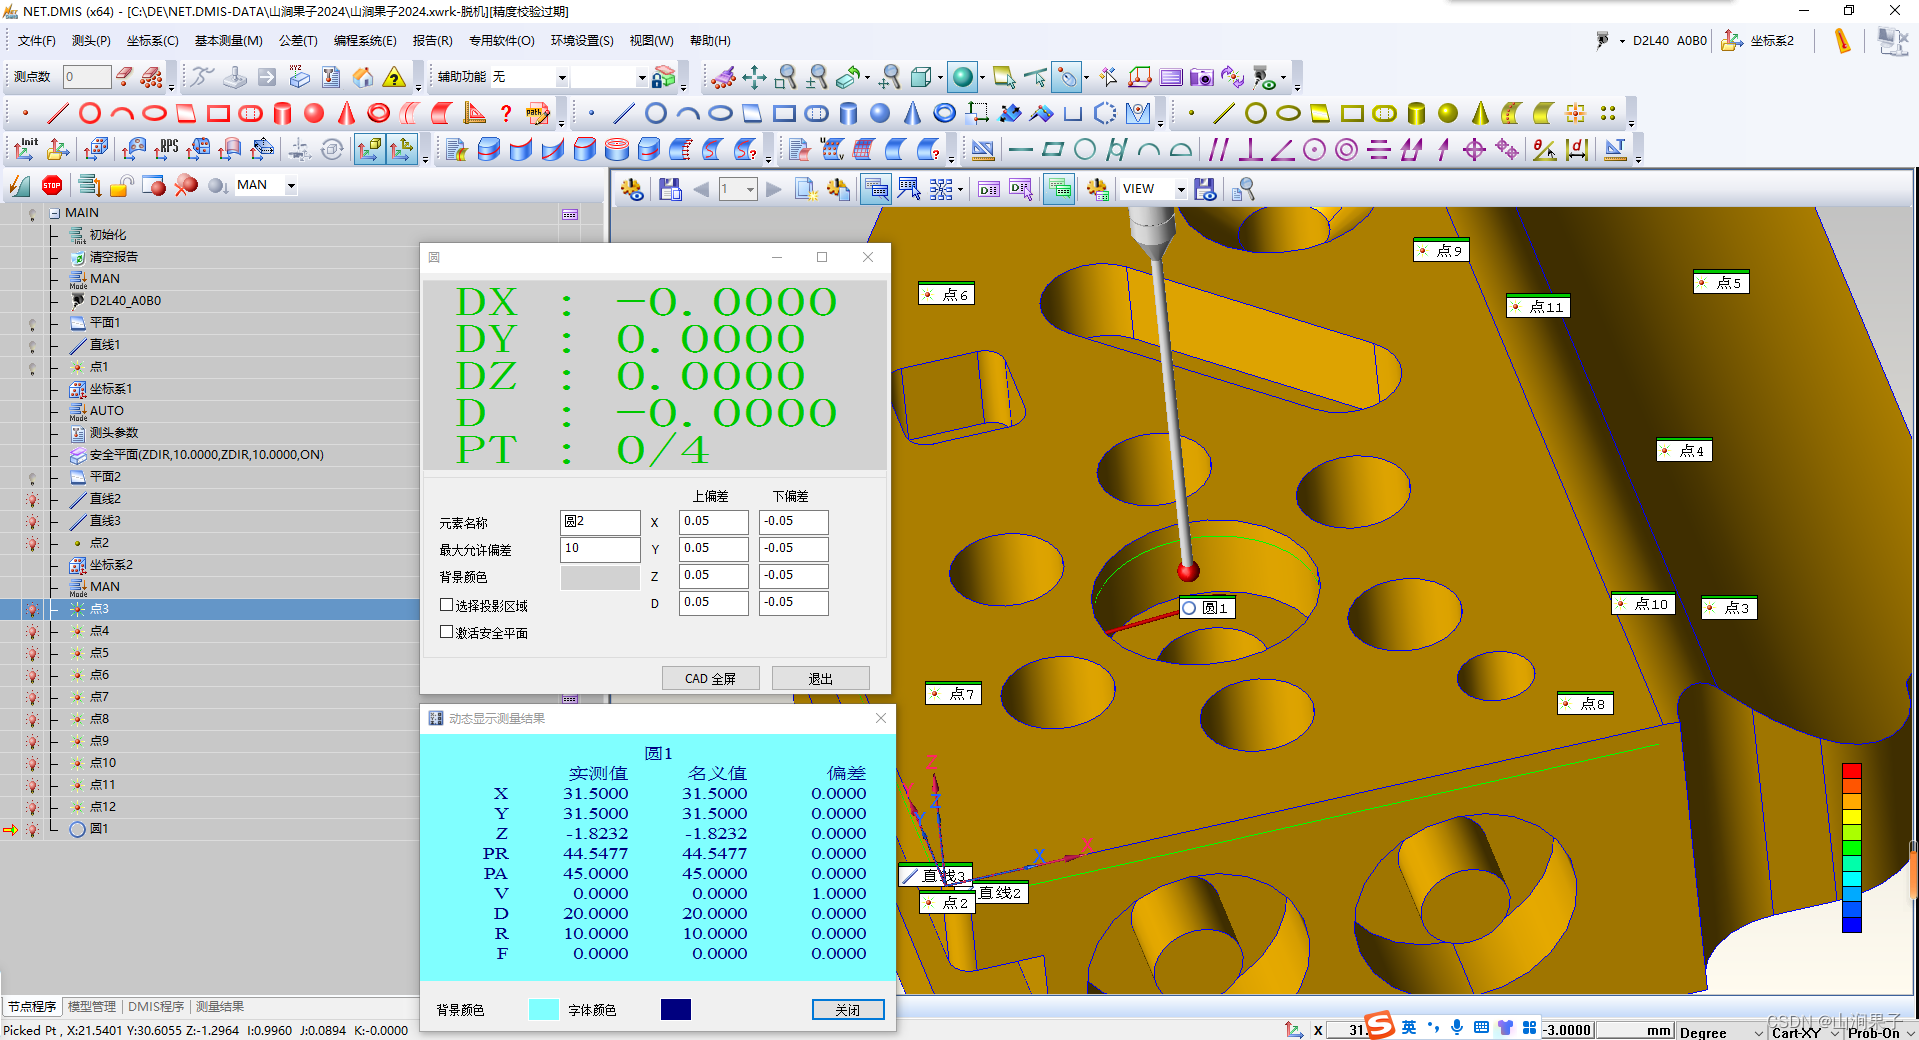This screenshot has height=1040, width=1919.
Task: Click the save report floppy icon
Action: (669, 189)
